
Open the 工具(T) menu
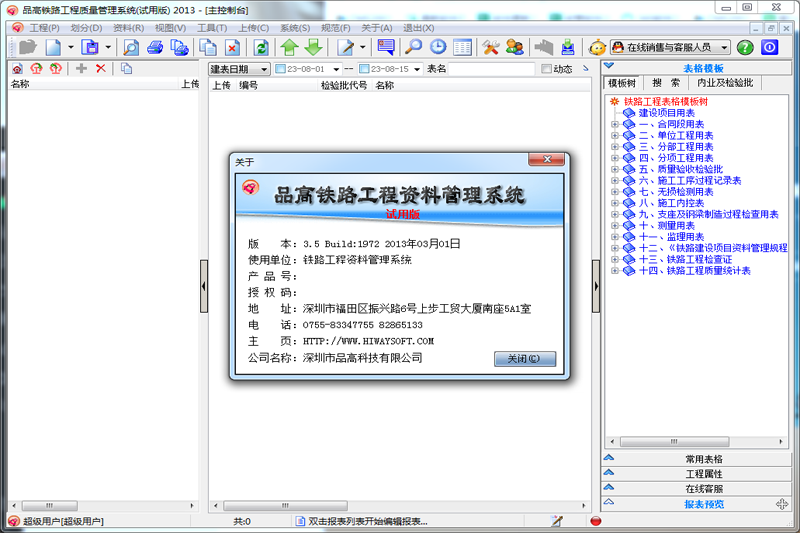(212, 28)
